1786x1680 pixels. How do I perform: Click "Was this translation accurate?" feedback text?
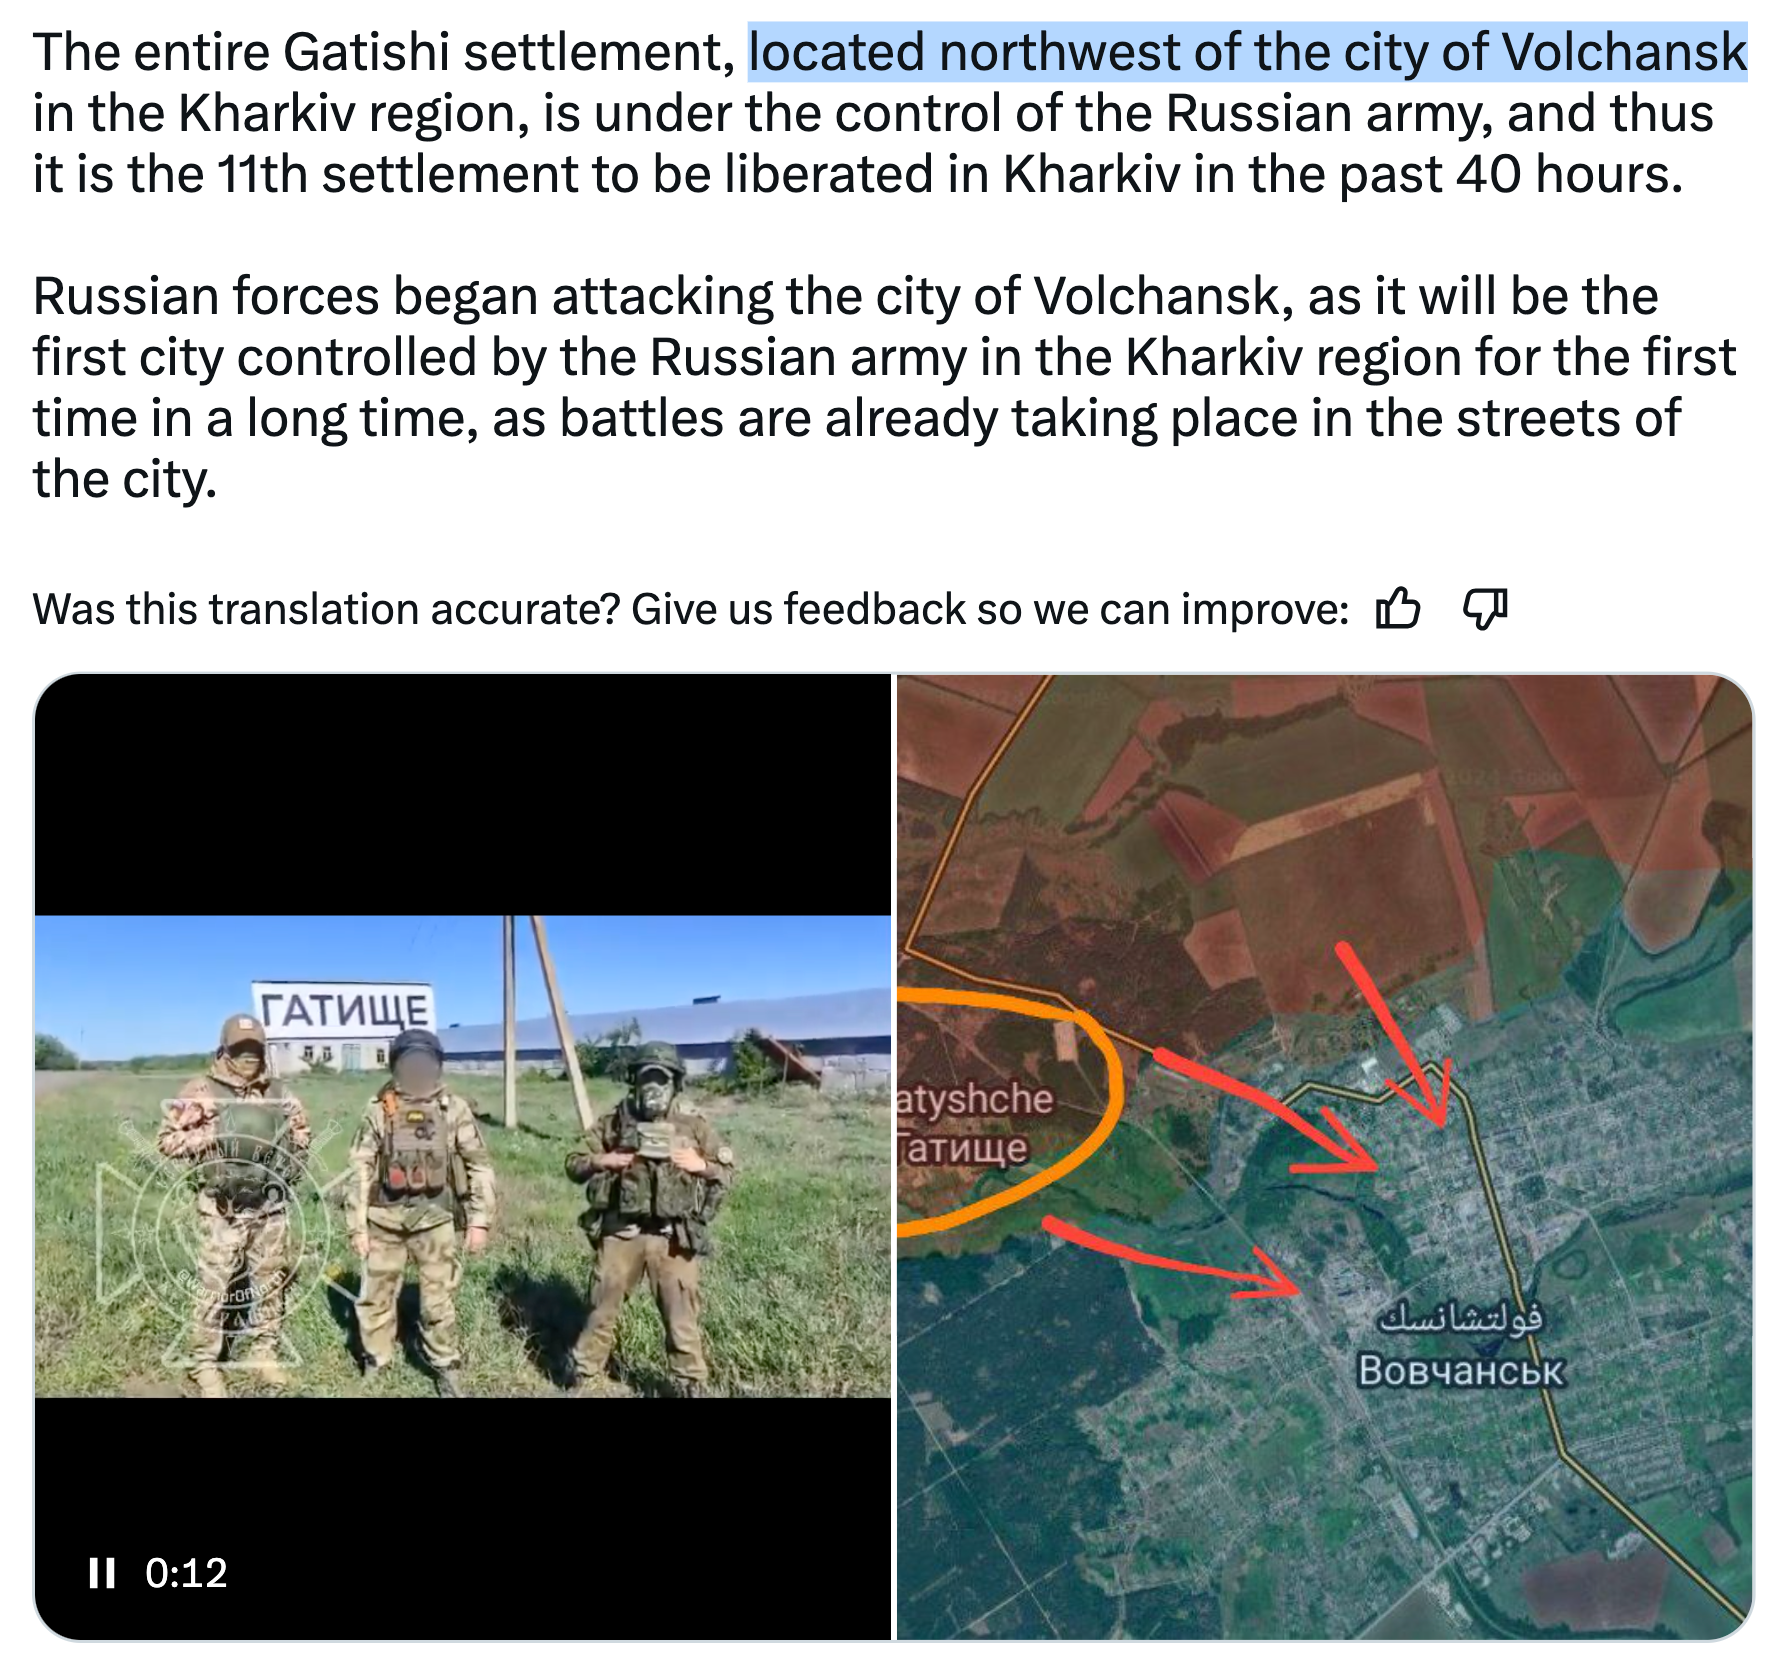(326, 609)
